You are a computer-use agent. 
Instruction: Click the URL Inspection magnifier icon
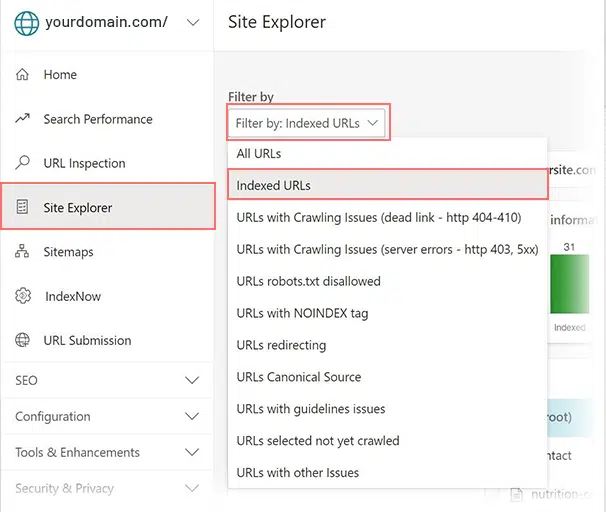22,163
